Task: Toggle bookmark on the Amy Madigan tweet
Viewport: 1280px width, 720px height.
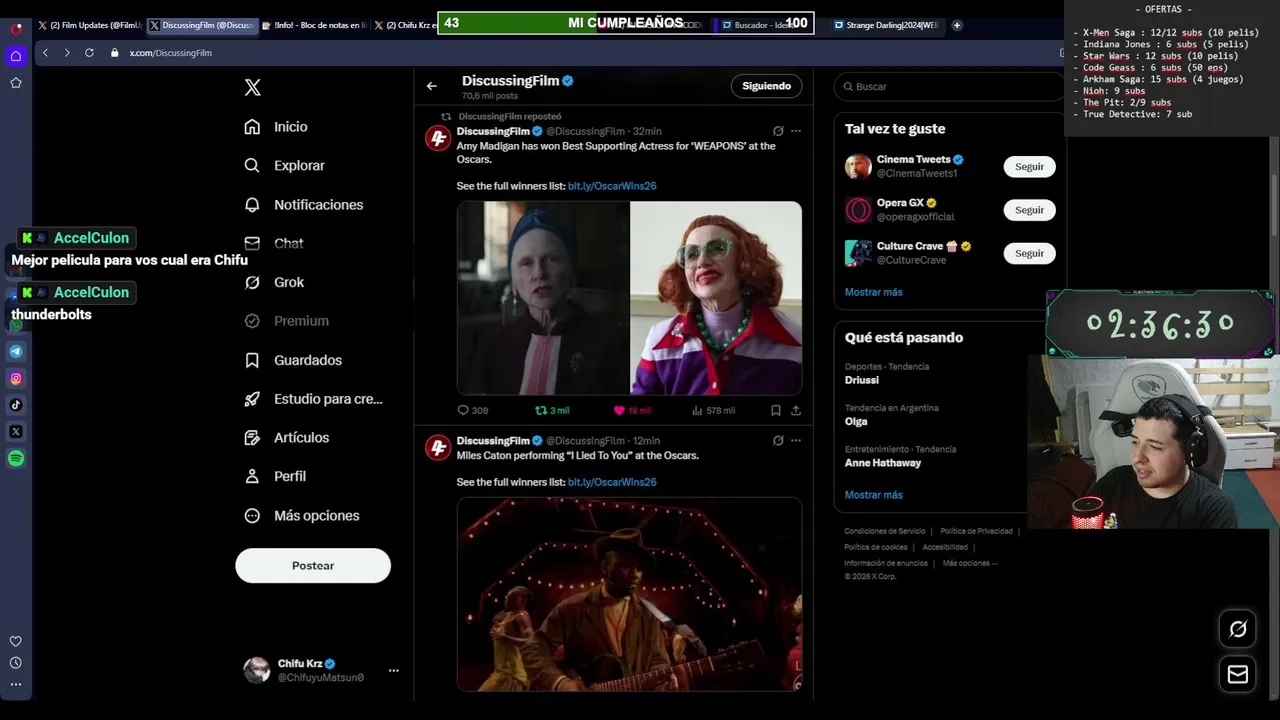Action: click(x=776, y=410)
